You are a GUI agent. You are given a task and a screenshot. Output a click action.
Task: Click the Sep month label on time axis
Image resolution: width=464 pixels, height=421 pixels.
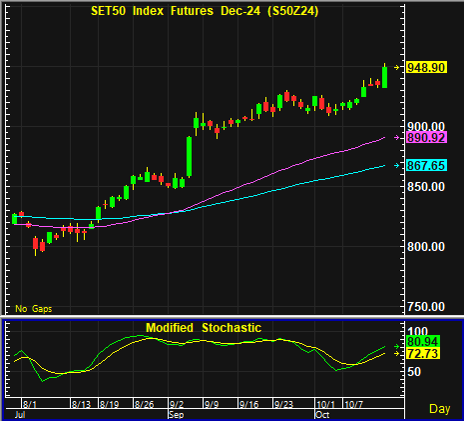[x=176, y=415]
